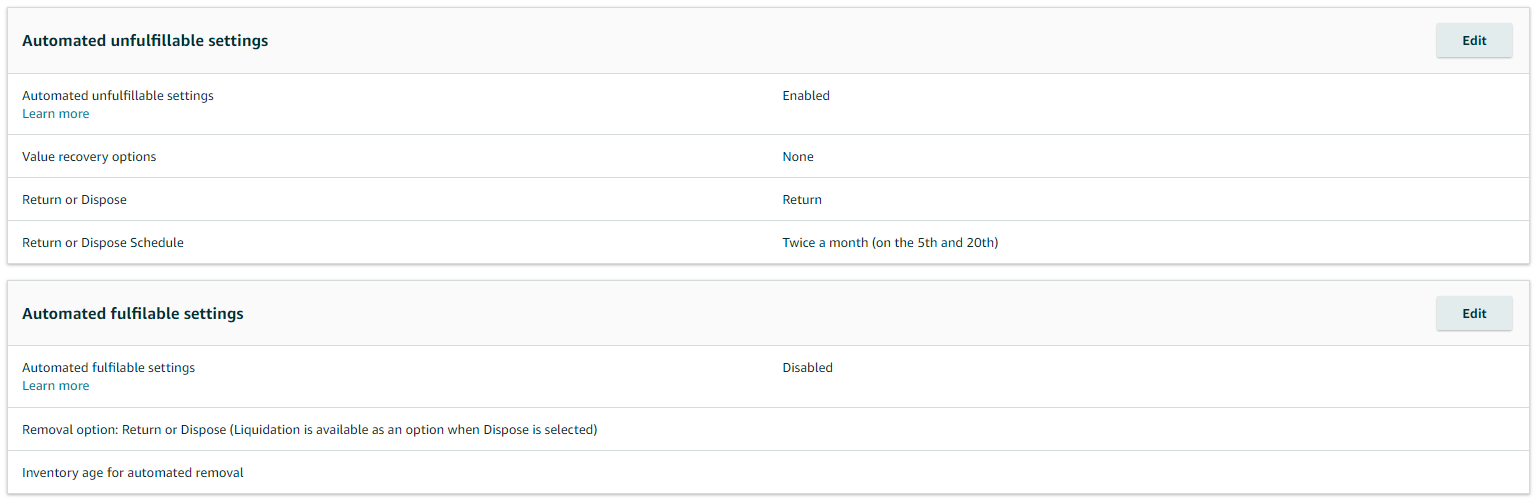Viewport: 1539px width, 503px height.
Task: Click Edit for Automated fulfilable settings
Action: point(1474,313)
